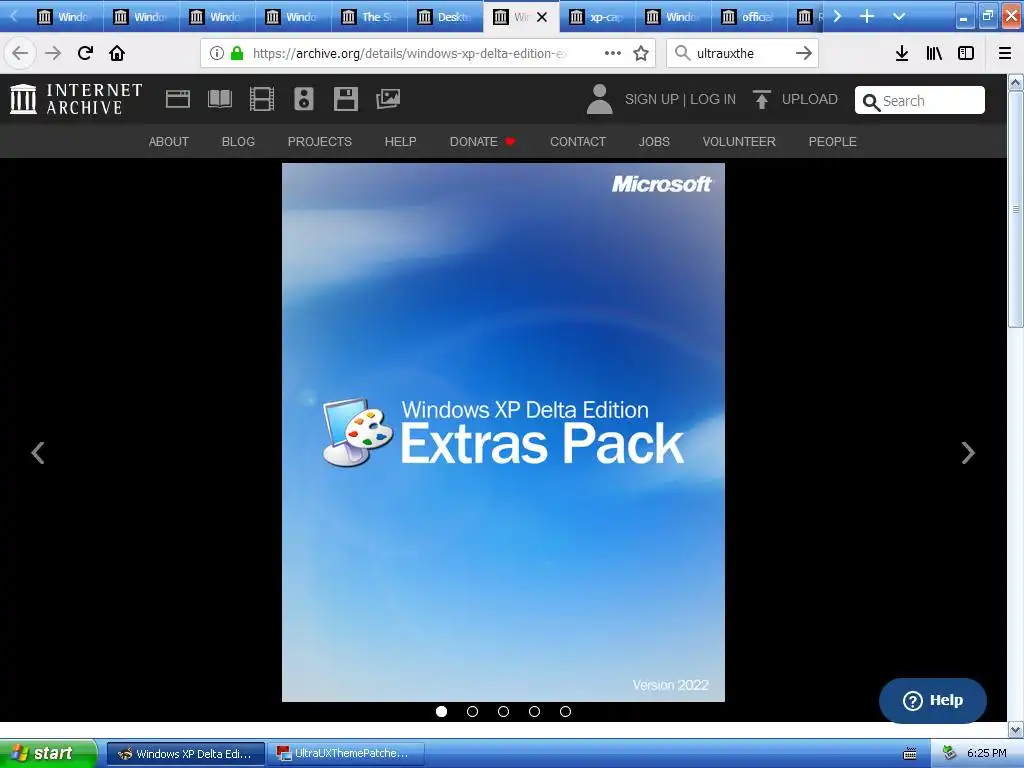
Task: Open Internet Archive software floppy icon
Action: click(x=345, y=99)
